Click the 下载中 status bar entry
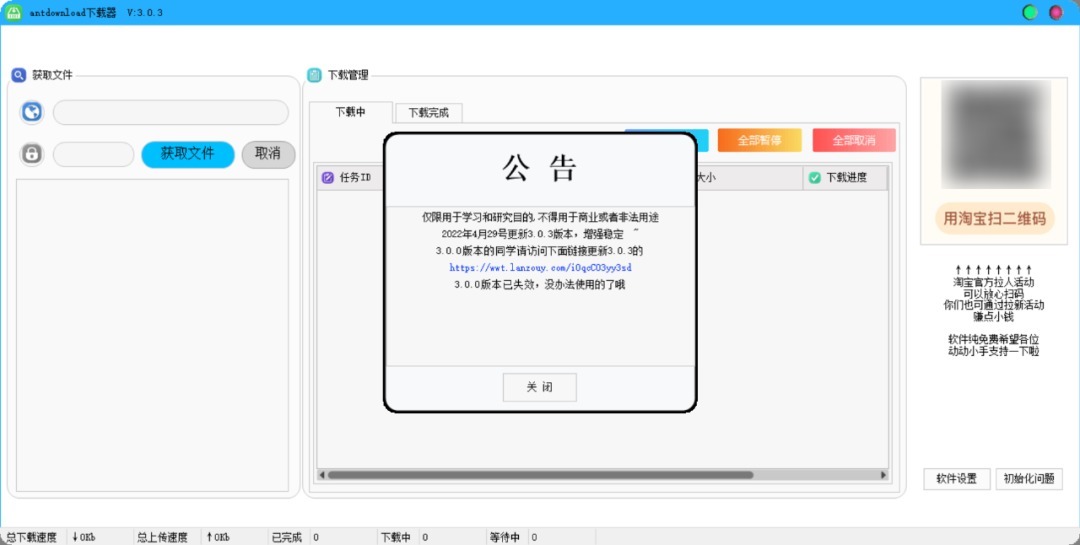The height and width of the screenshot is (545, 1080). (x=396, y=537)
